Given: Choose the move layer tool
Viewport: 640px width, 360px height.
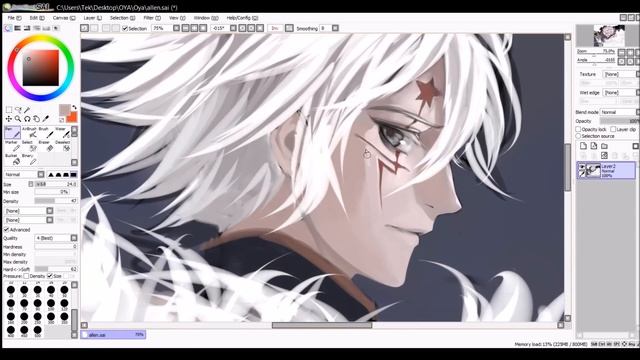Looking at the screenshot, I should pos(9,119).
